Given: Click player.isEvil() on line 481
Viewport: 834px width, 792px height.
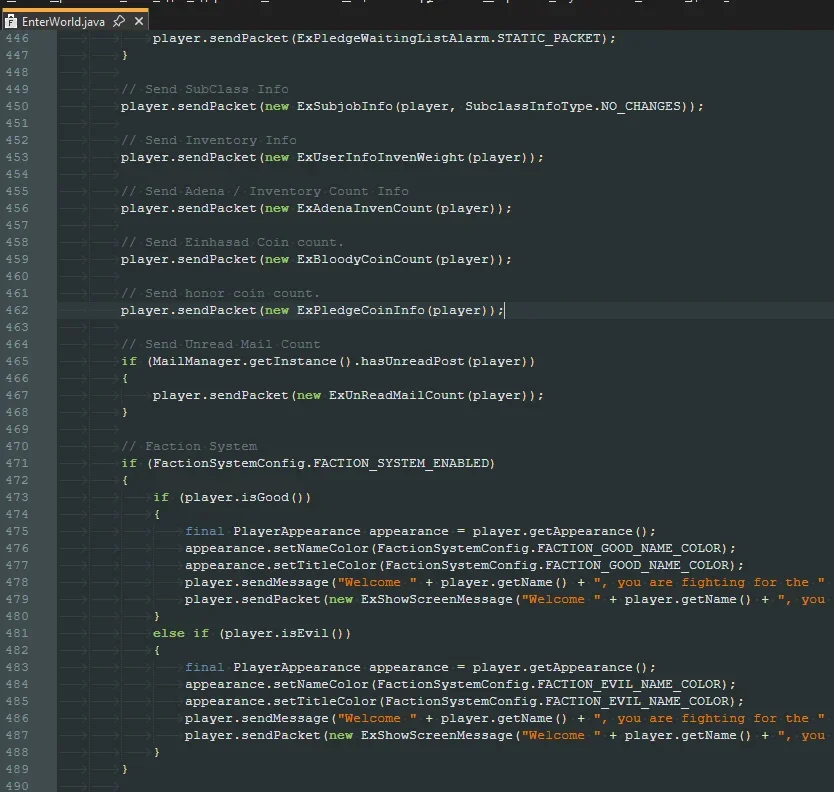Looking at the screenshot, I should pos(284,634).
